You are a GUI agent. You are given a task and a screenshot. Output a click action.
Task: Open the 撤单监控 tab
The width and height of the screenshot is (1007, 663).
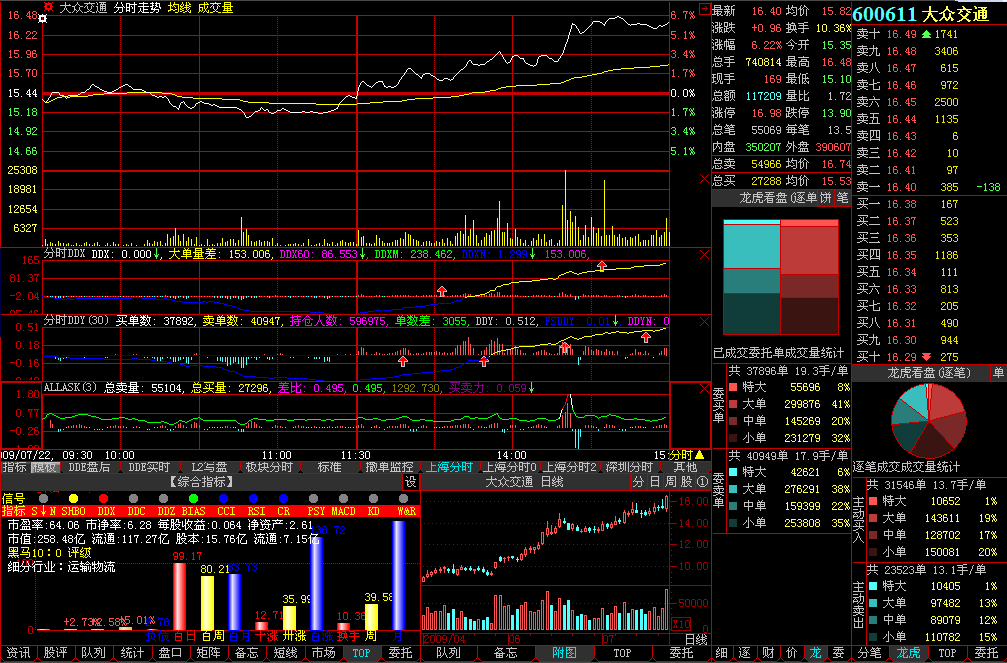click(390, 467)
